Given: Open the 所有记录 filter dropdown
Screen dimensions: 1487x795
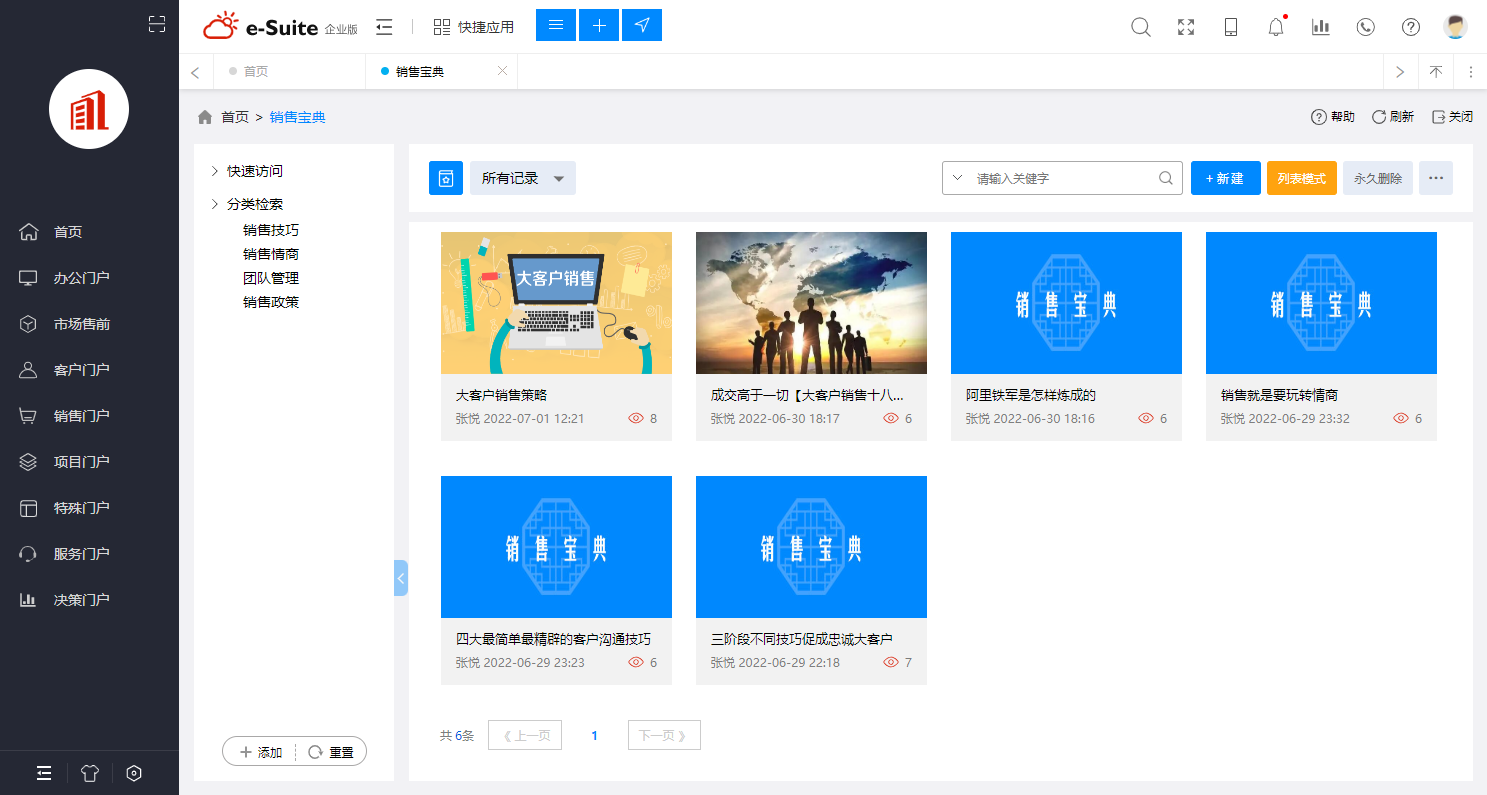Looking at the screenshot, I should coord(522,177).
